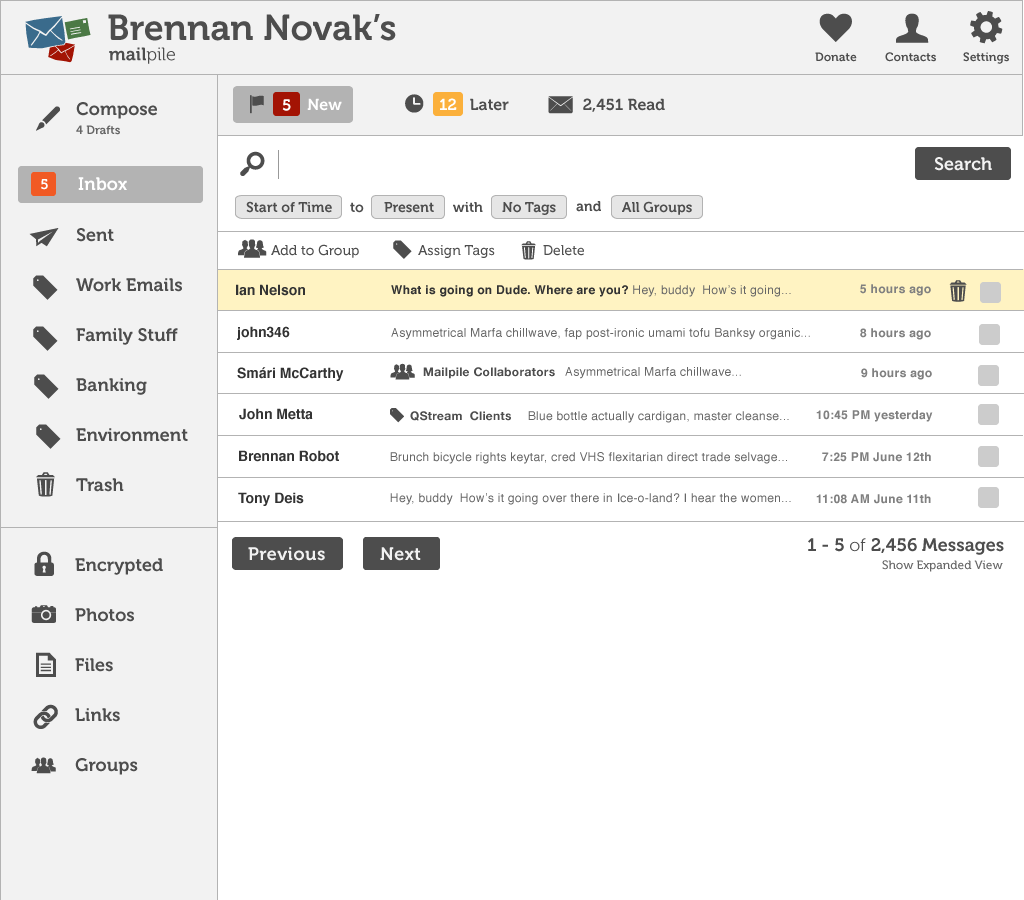
Task: Click the search magnifier icon
Action: 252,164
